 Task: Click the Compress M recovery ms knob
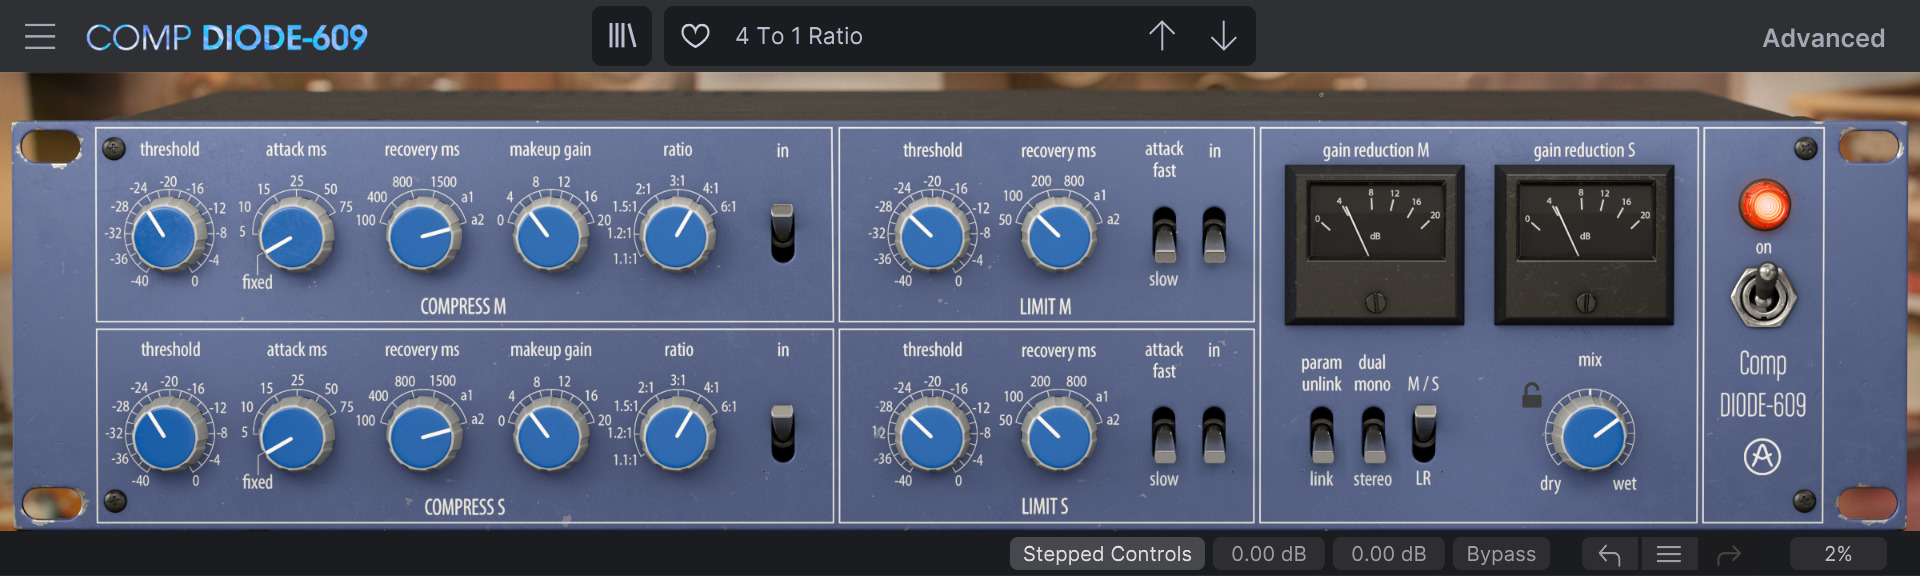pyautogui.click(x=423, y=236)
